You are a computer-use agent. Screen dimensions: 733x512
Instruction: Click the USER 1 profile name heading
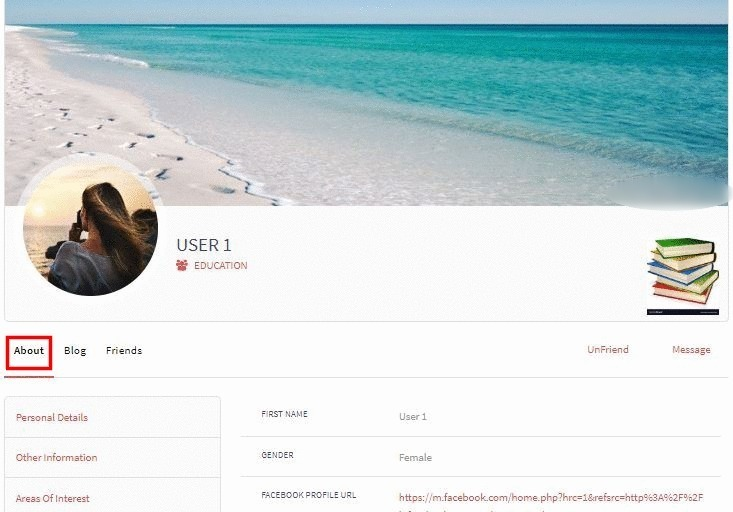204,245
